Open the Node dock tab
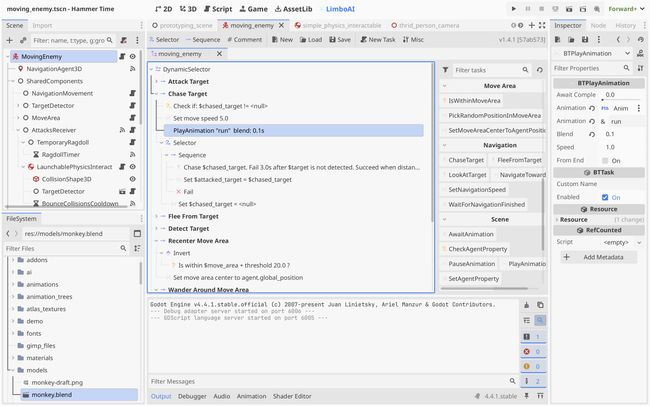The image size is (650, 406). [x=598, y=26]
